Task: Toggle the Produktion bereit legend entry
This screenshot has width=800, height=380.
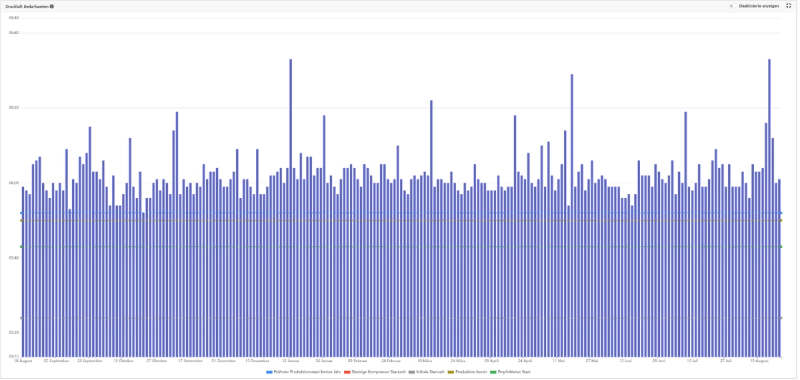Action: coord(467,372)
